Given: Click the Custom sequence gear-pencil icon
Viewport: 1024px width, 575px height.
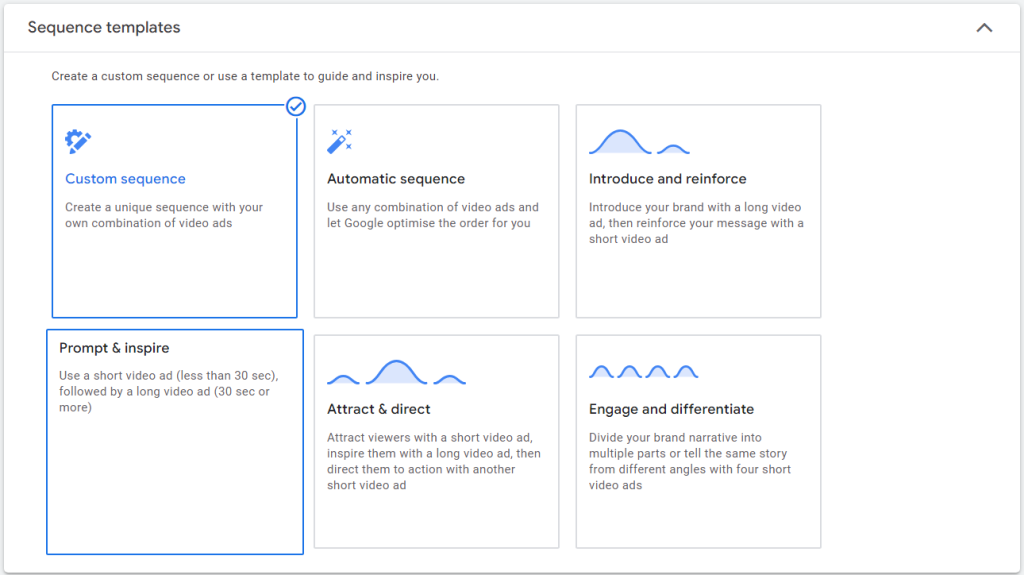Looking at the screenshot, I should (78, 141).
